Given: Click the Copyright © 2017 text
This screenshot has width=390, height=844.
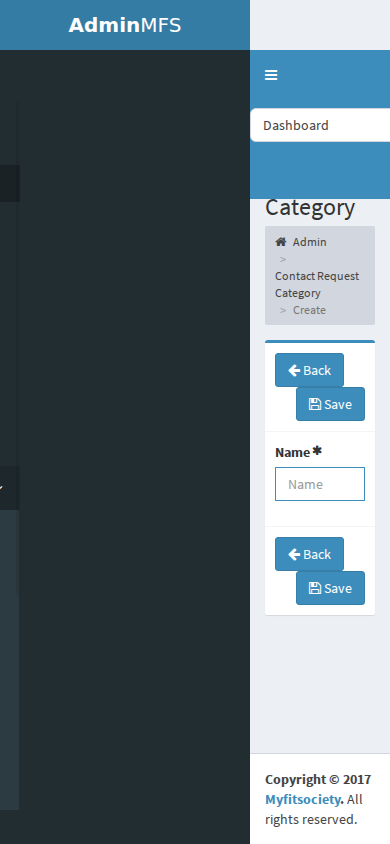Looking at the screenshot, I should click(x=318, y=779).
